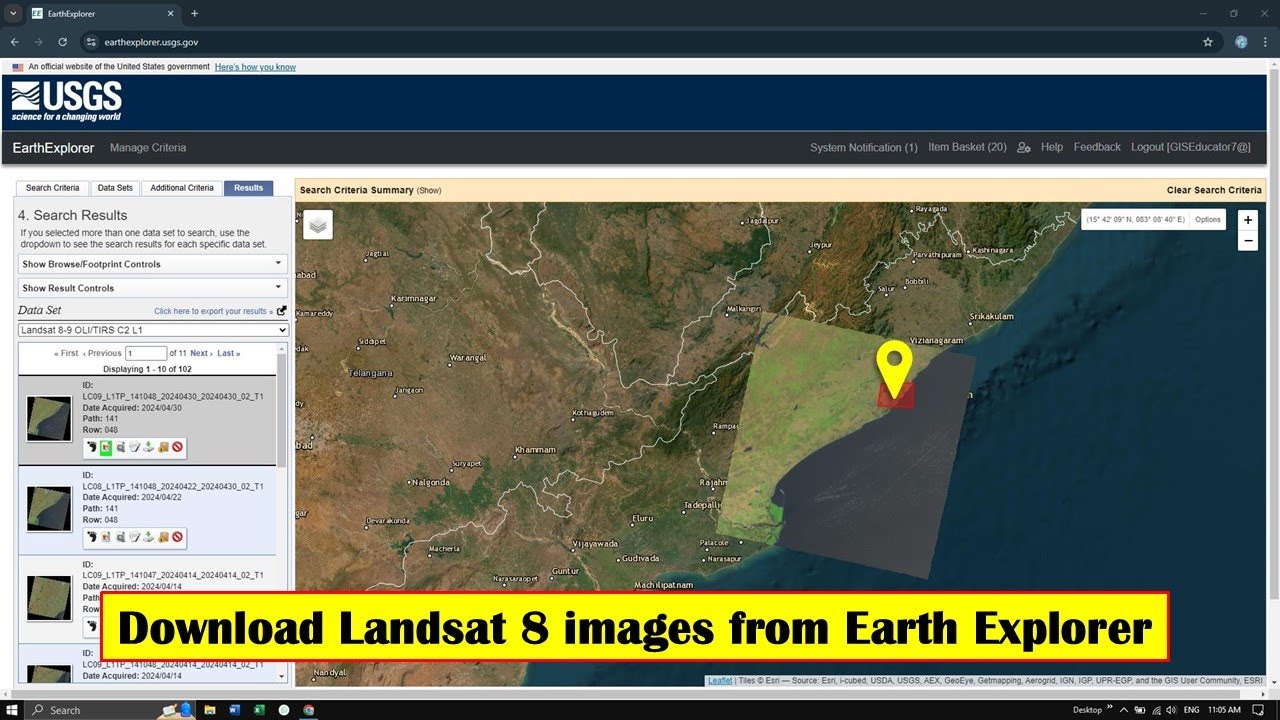
Task: Zoom out on the map
Action: [1247, 240]
